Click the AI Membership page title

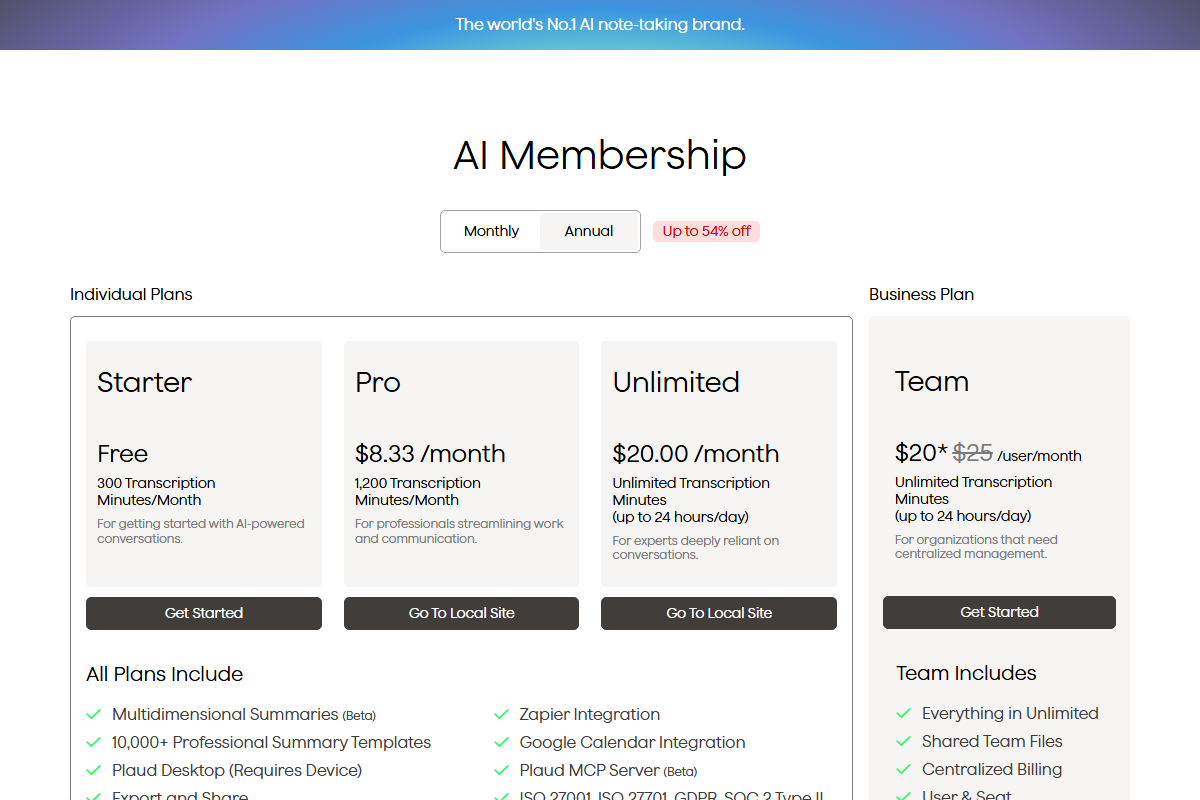coord(600,155)
